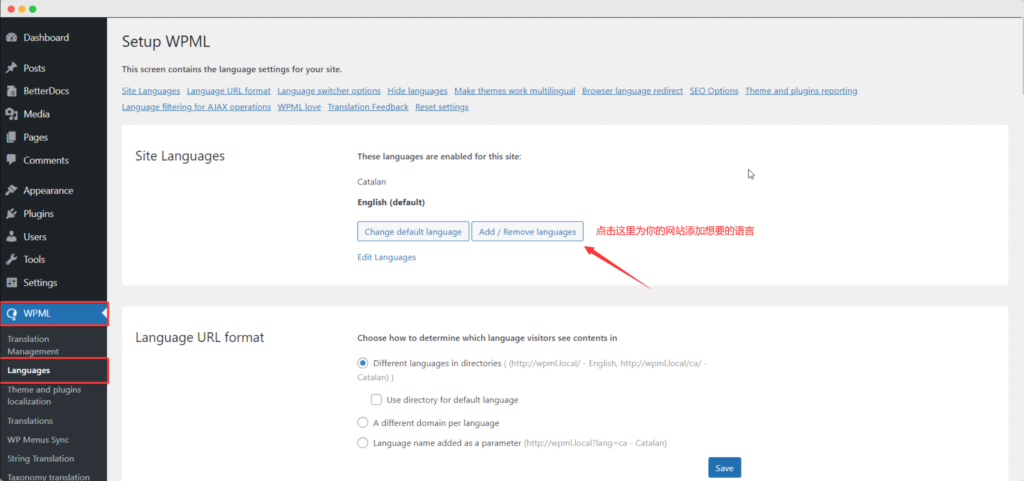Select A different domain per language

362,422
